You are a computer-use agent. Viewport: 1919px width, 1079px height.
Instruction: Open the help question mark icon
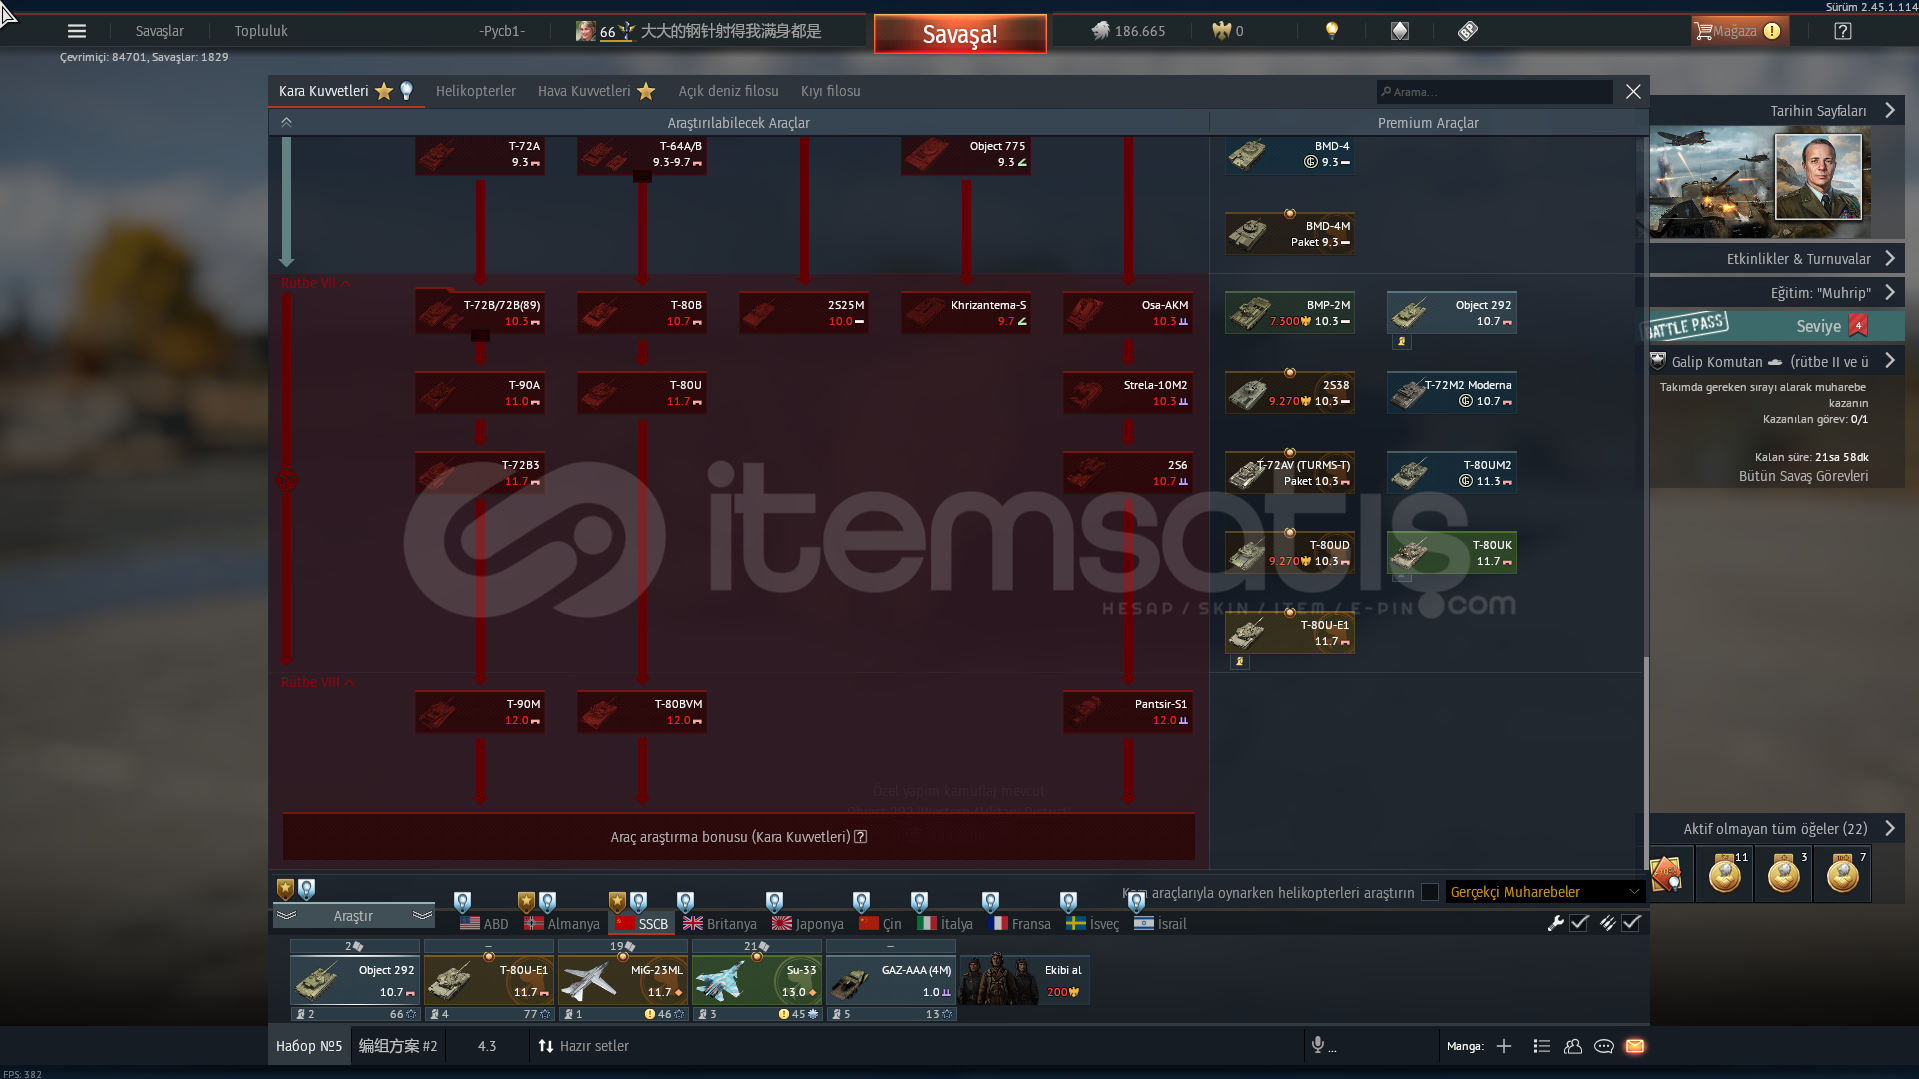click(x=1843, y=31)
